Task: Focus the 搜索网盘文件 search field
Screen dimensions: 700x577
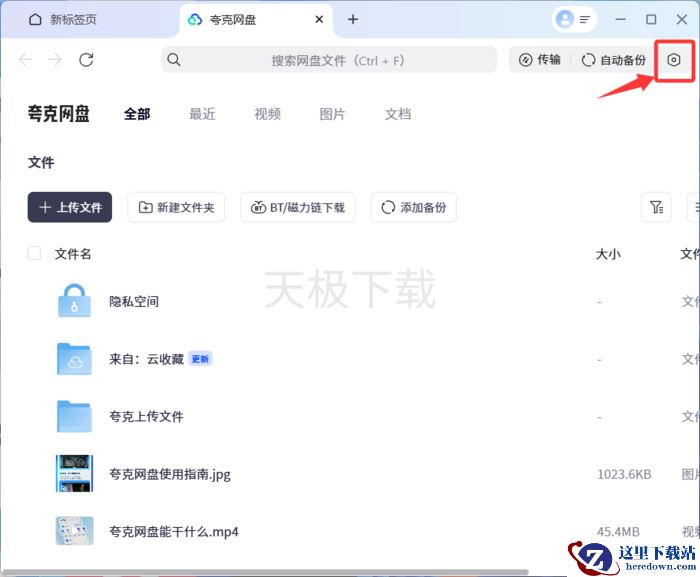Action: [x=329, y=59]
